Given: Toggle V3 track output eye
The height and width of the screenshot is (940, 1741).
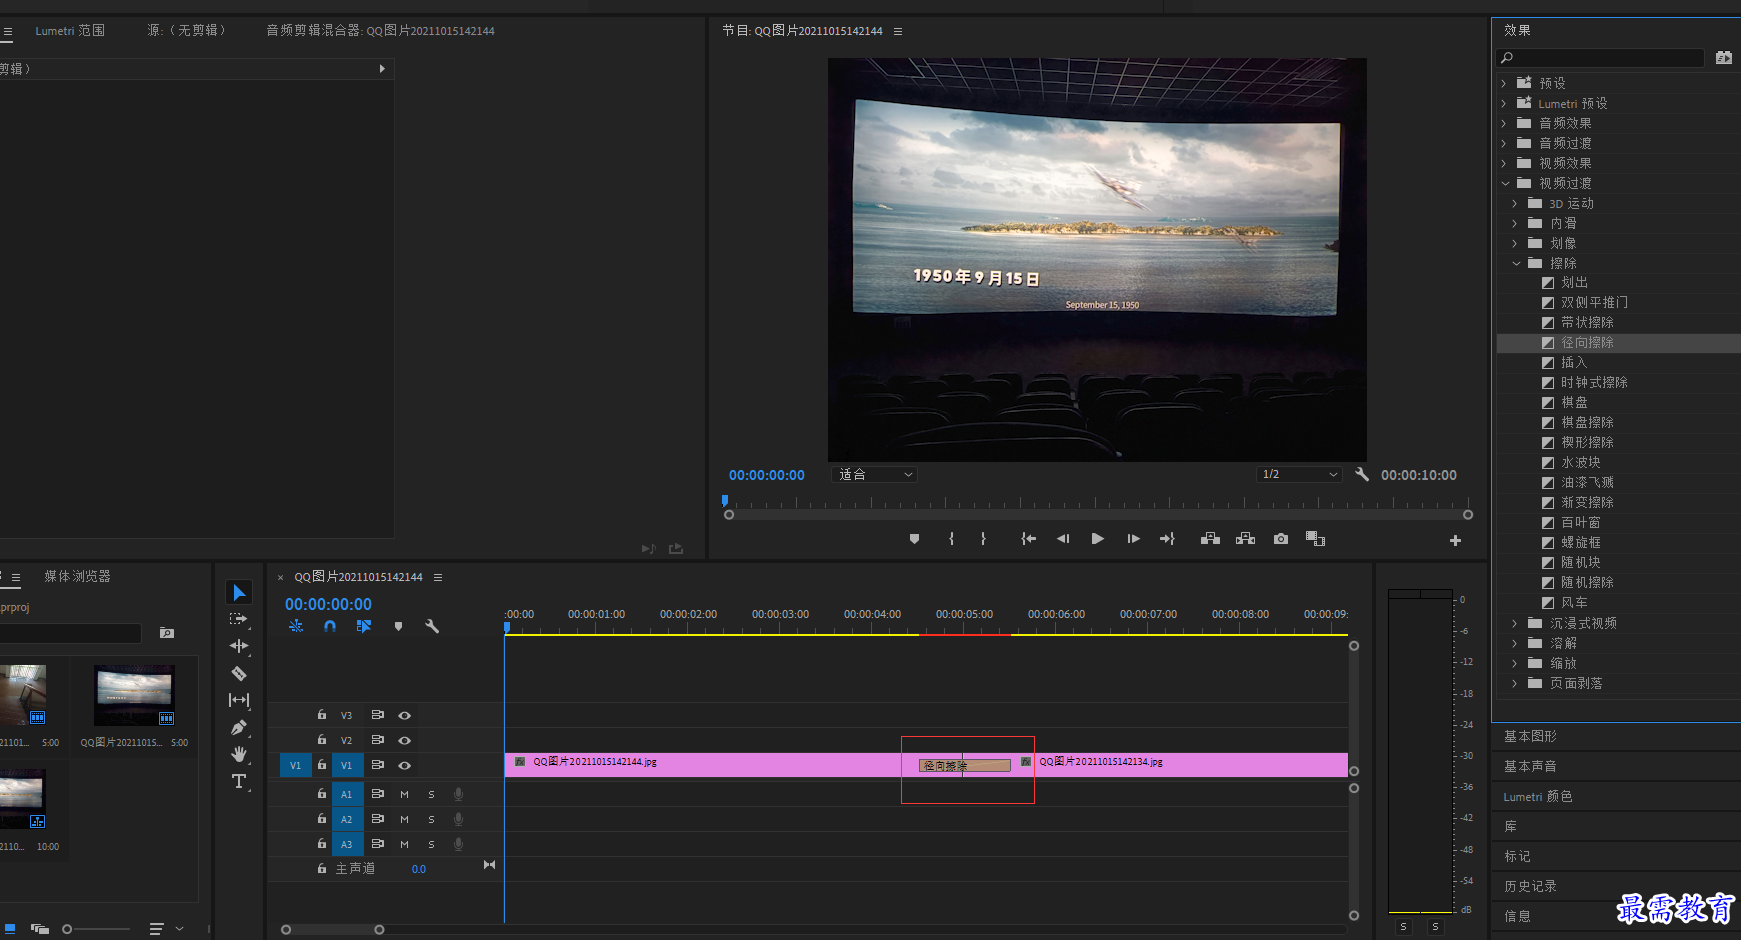Looking at the screenshot, I should pos(405,715).
